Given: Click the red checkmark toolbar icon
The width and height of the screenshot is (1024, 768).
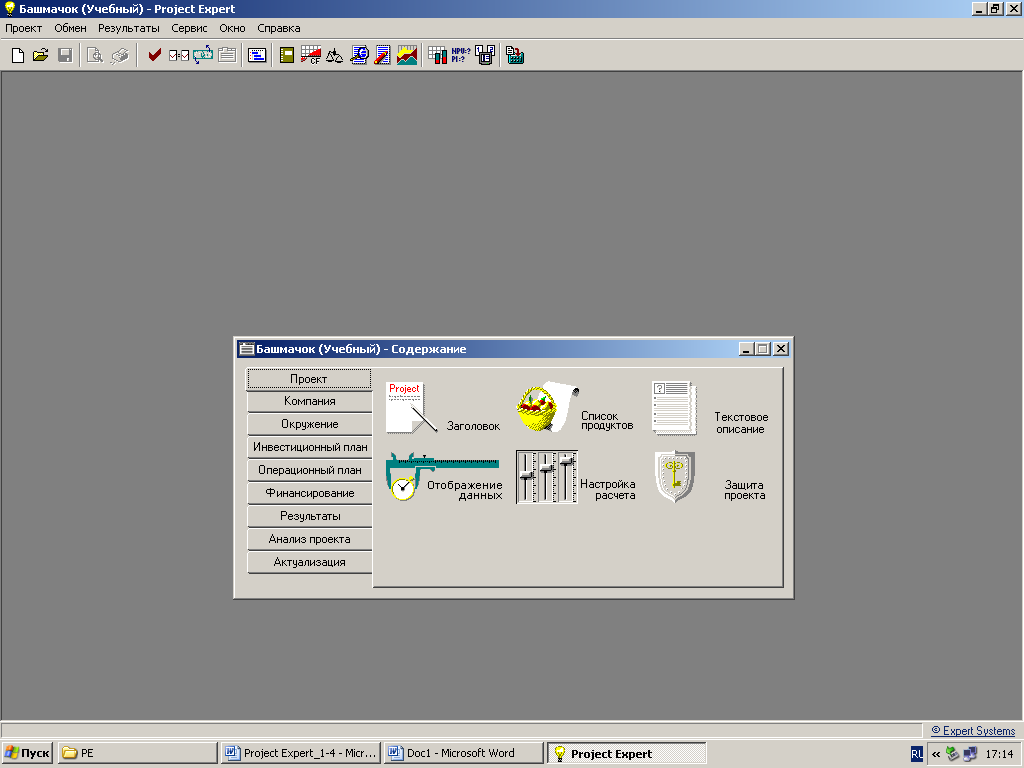Looking at the screenshot, I should click(x=154, y=56).
